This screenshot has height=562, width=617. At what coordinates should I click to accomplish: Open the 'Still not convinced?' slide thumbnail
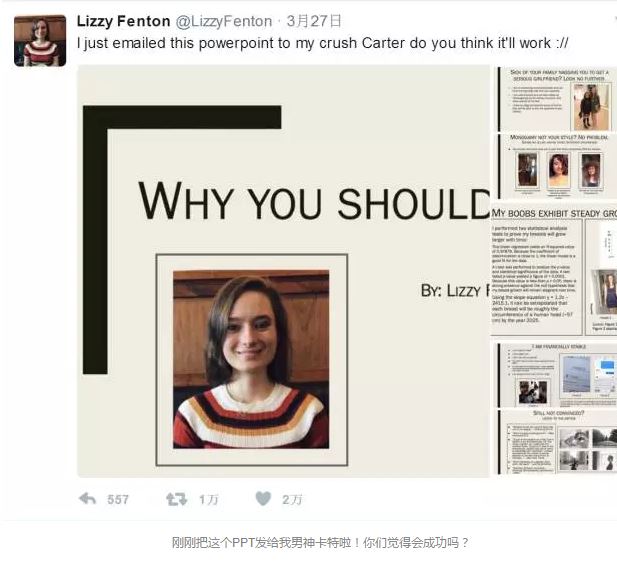[x=555, y=442]
